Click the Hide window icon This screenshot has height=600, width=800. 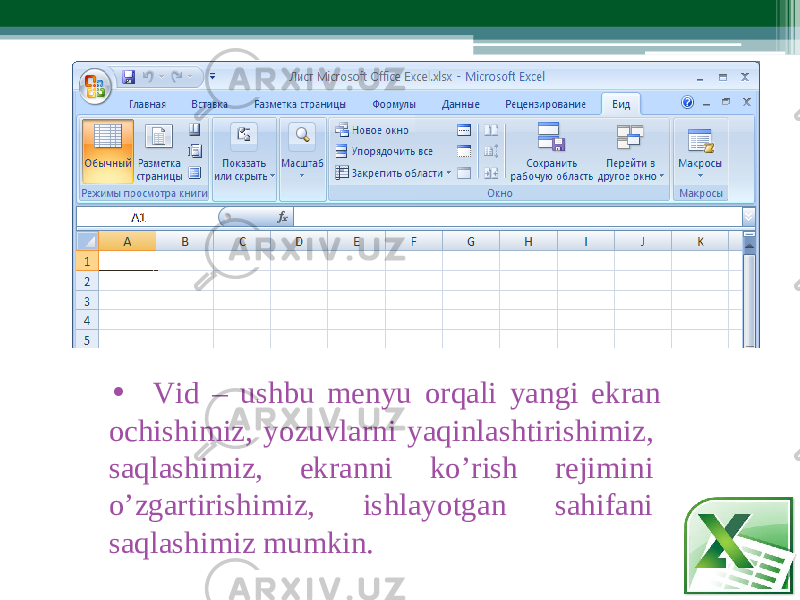(464, 152)
